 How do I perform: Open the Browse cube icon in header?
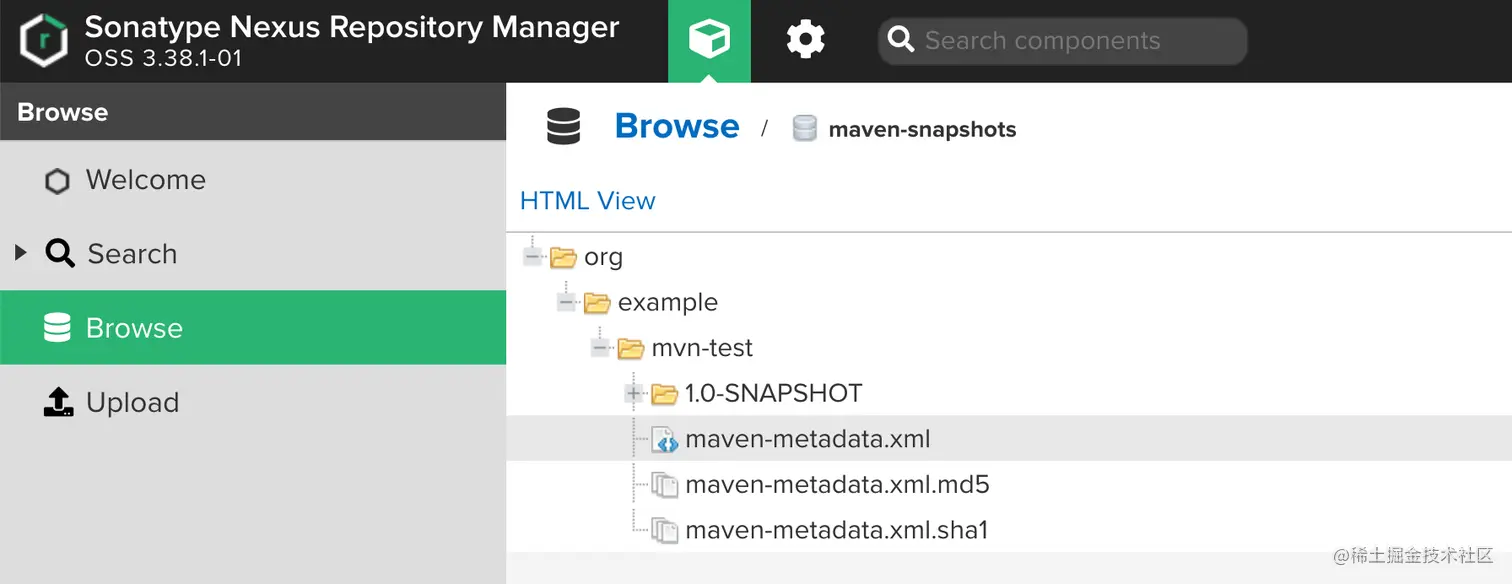click(709, 40)
